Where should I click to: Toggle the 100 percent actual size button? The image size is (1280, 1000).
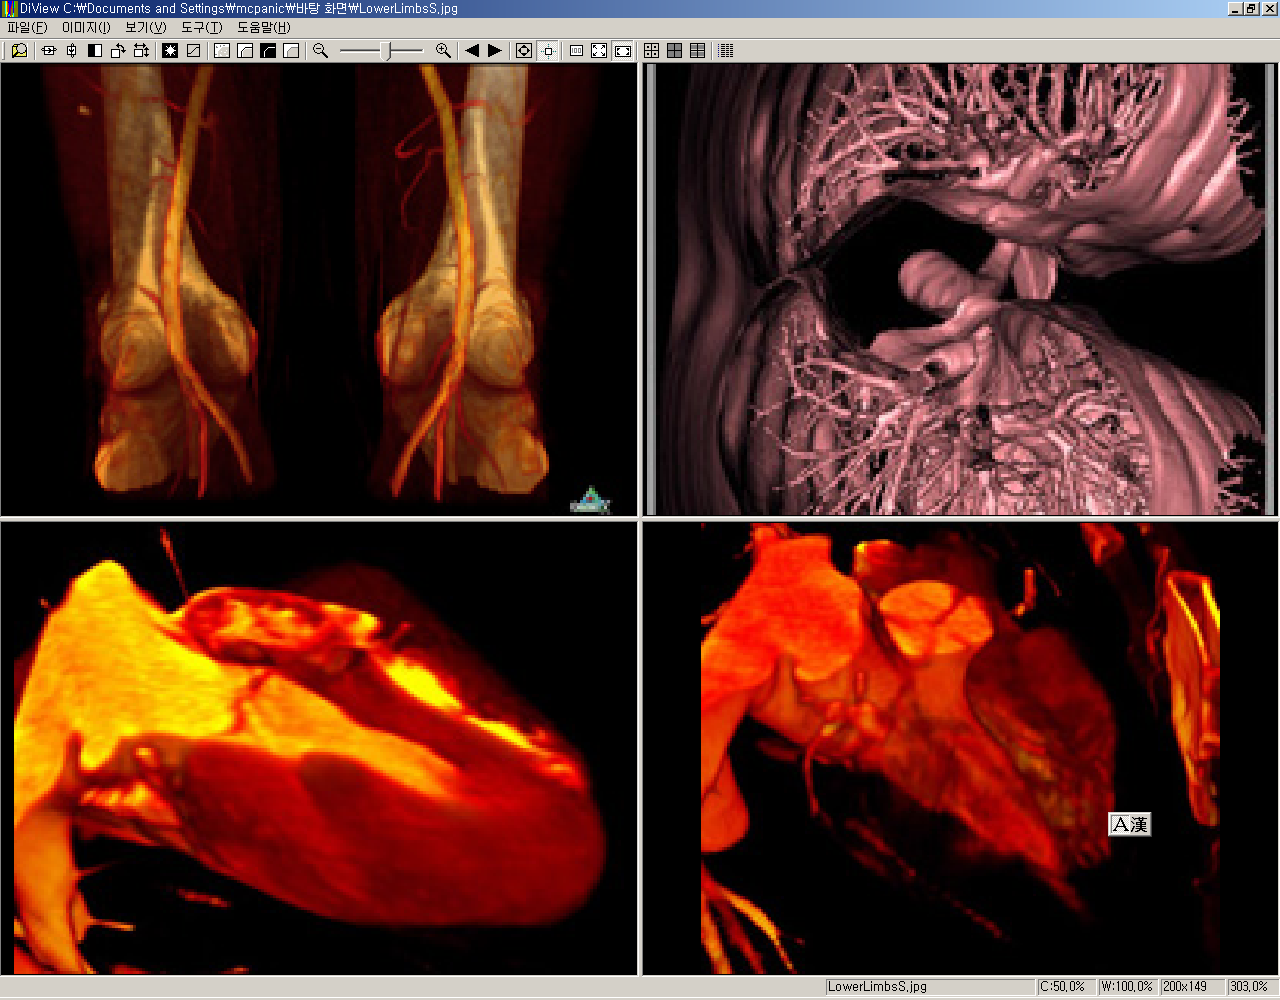coord(577,50)
